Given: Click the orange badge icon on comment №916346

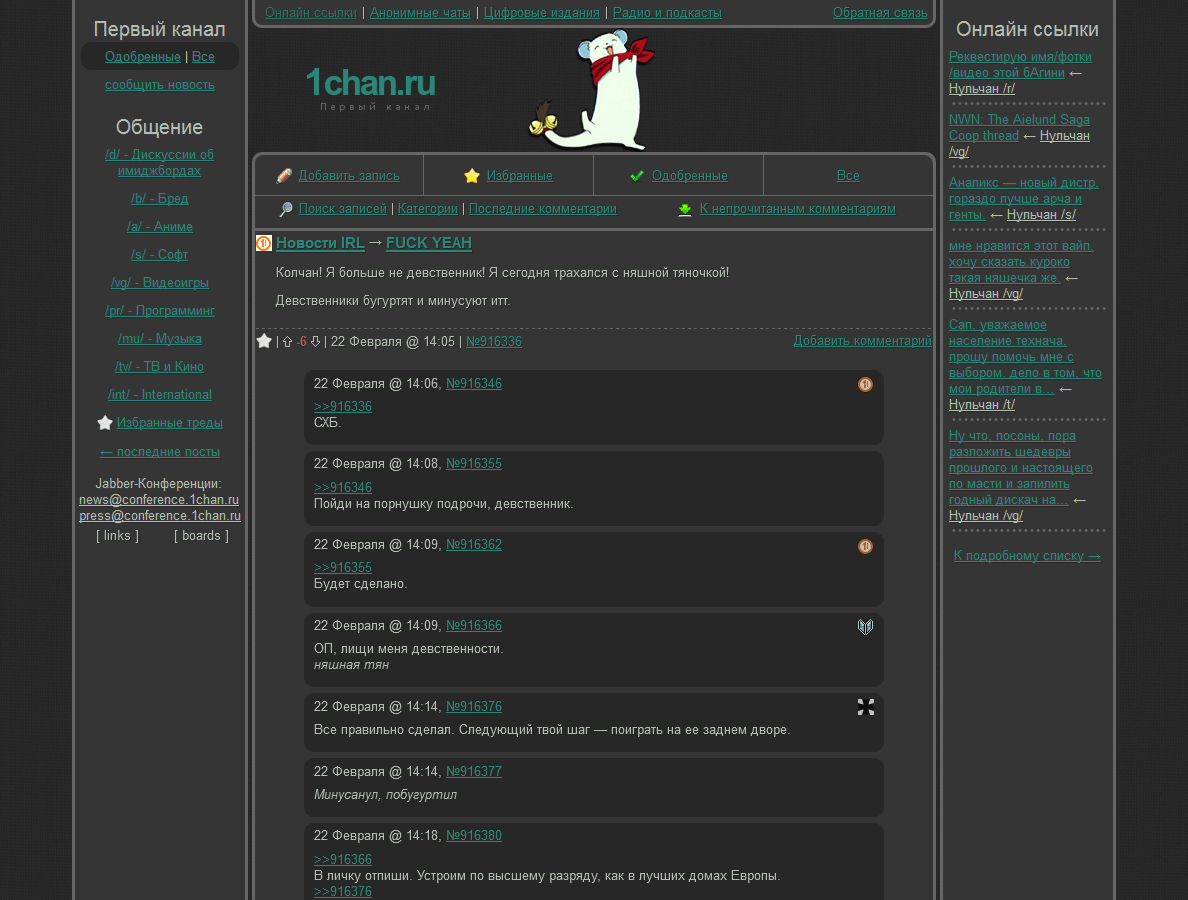Looking at the screenshot, I should [x=865, y=385].
